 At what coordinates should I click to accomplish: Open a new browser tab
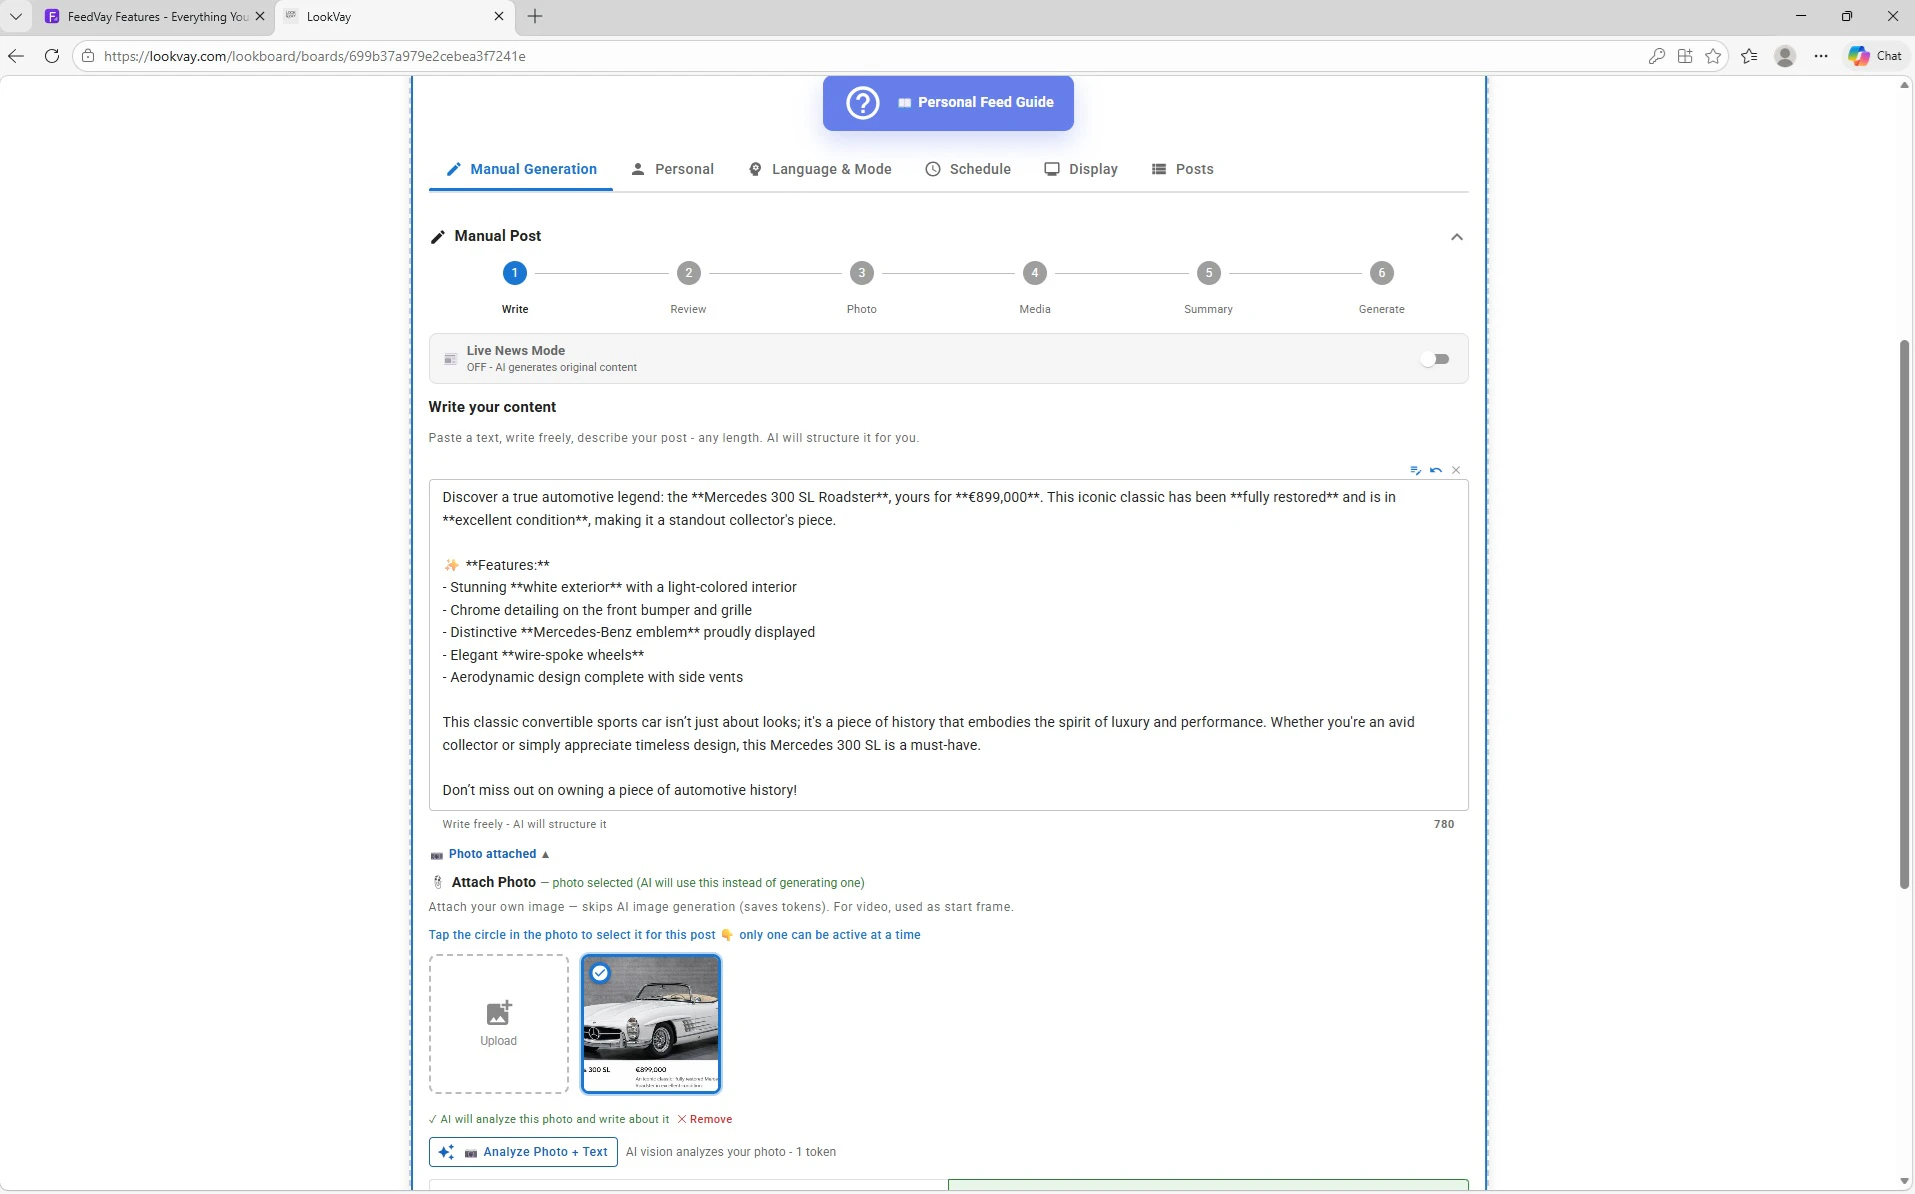click(x=535, y=17)
